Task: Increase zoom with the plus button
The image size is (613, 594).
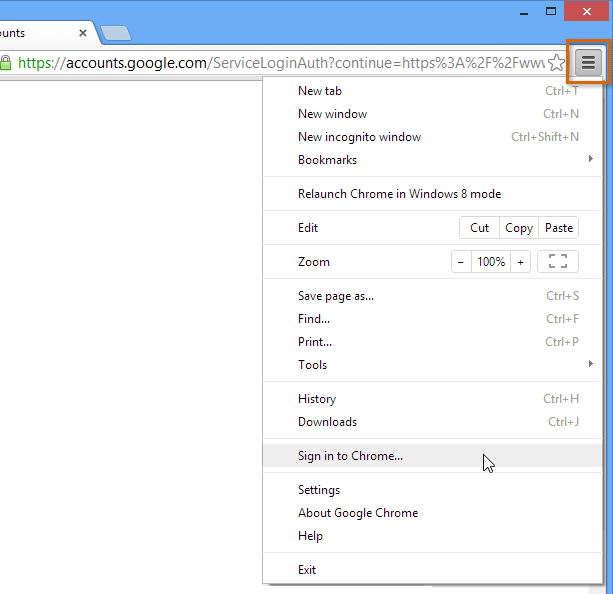Action: pyautogui.click(x=520, y=262)
